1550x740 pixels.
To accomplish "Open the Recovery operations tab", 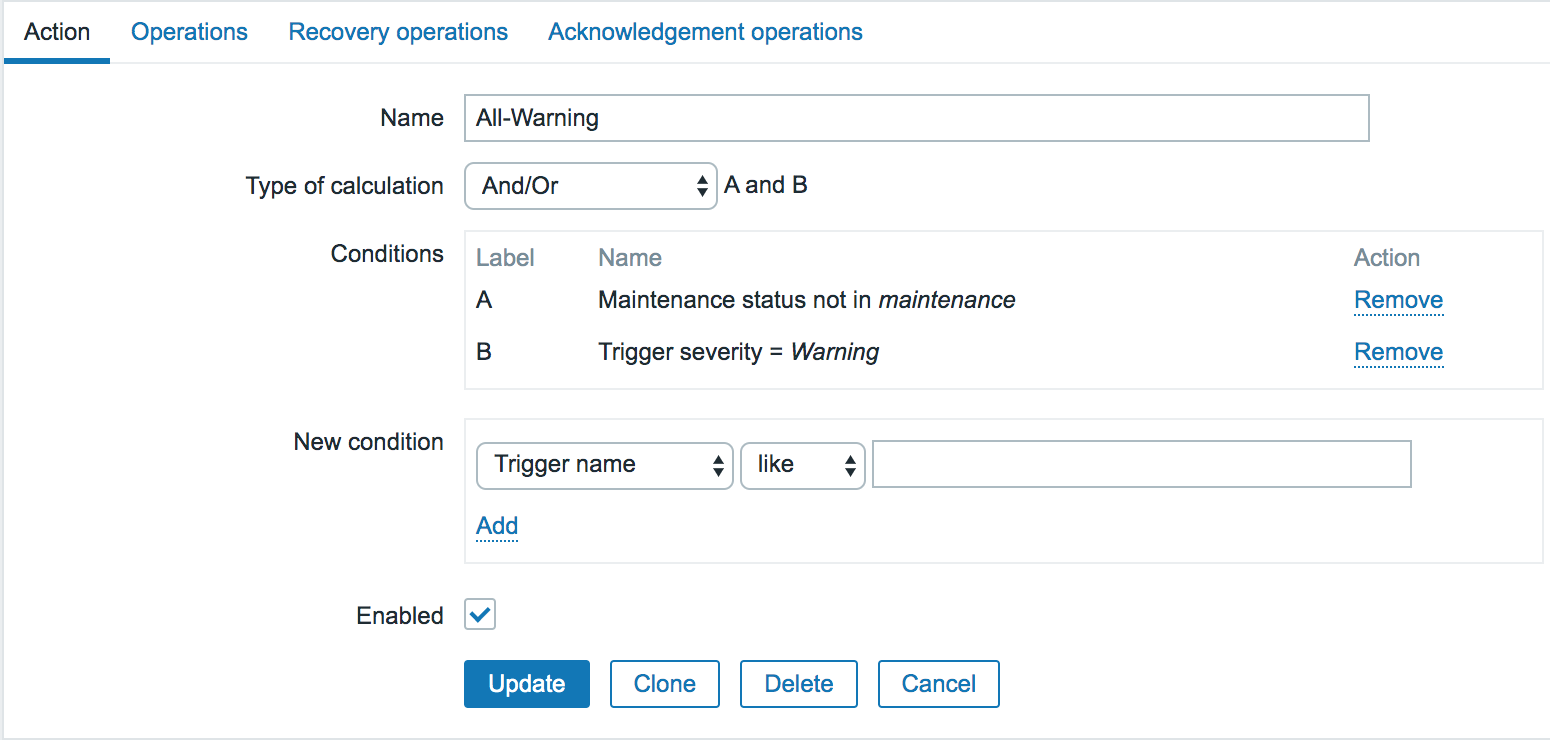I will pyautogui.click(x=398, y=32).
